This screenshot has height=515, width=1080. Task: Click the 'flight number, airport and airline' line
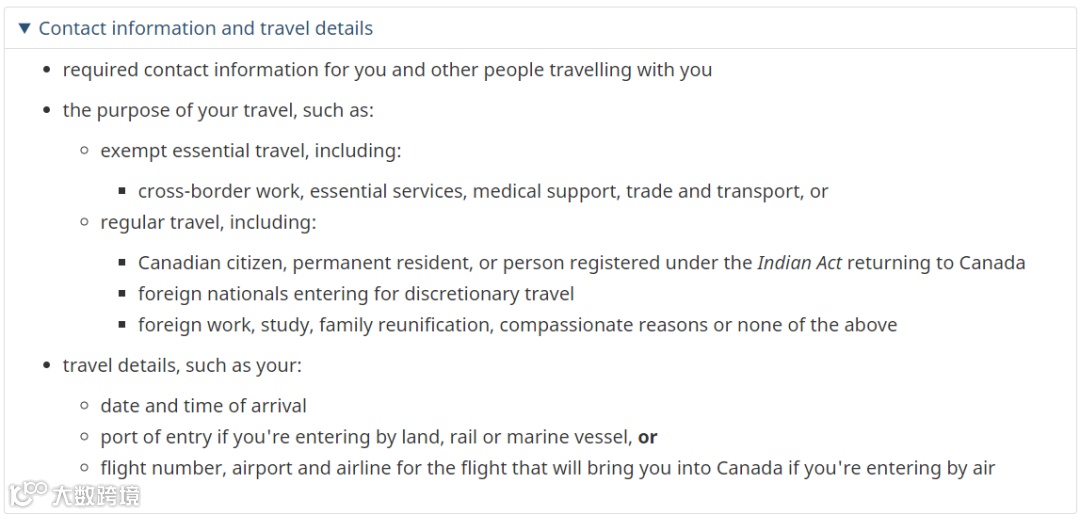(x=547, y=468)
